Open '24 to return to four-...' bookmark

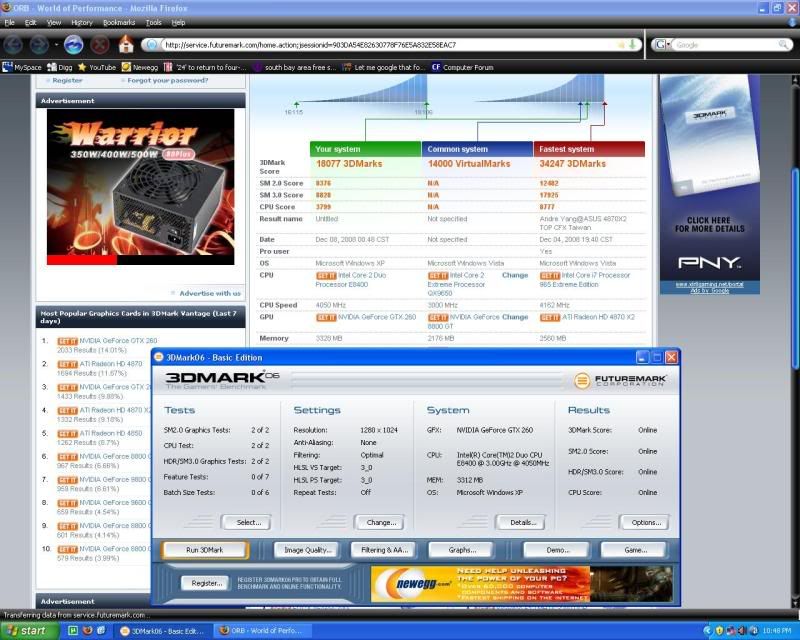205,67
